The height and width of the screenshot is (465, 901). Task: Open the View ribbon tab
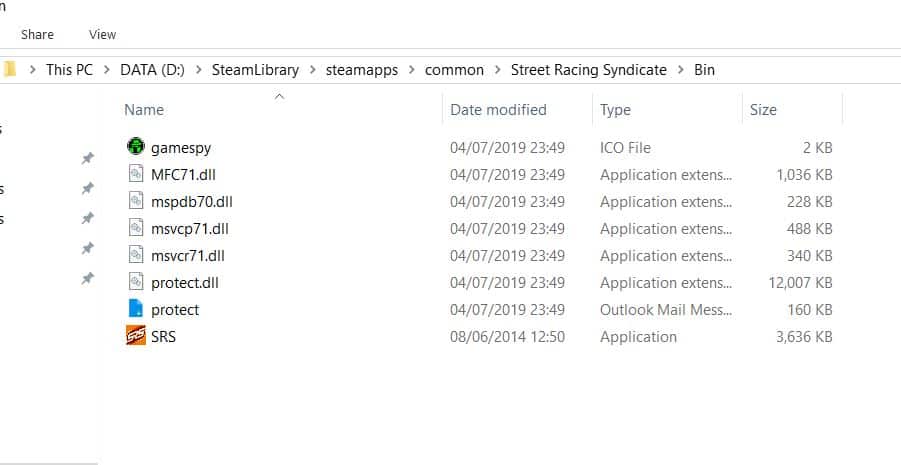coord(102,34)
